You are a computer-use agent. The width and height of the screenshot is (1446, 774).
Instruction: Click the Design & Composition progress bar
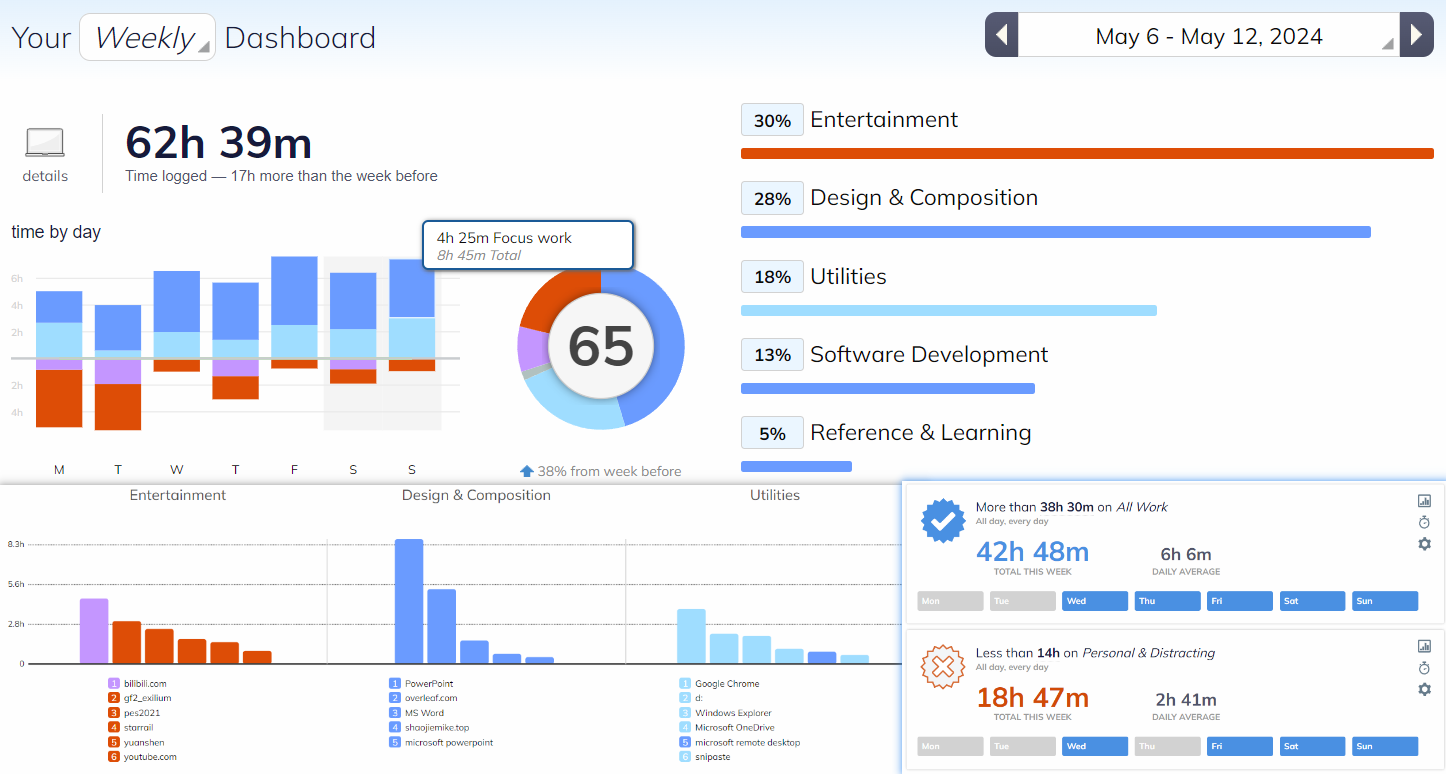coord(1055,232)
